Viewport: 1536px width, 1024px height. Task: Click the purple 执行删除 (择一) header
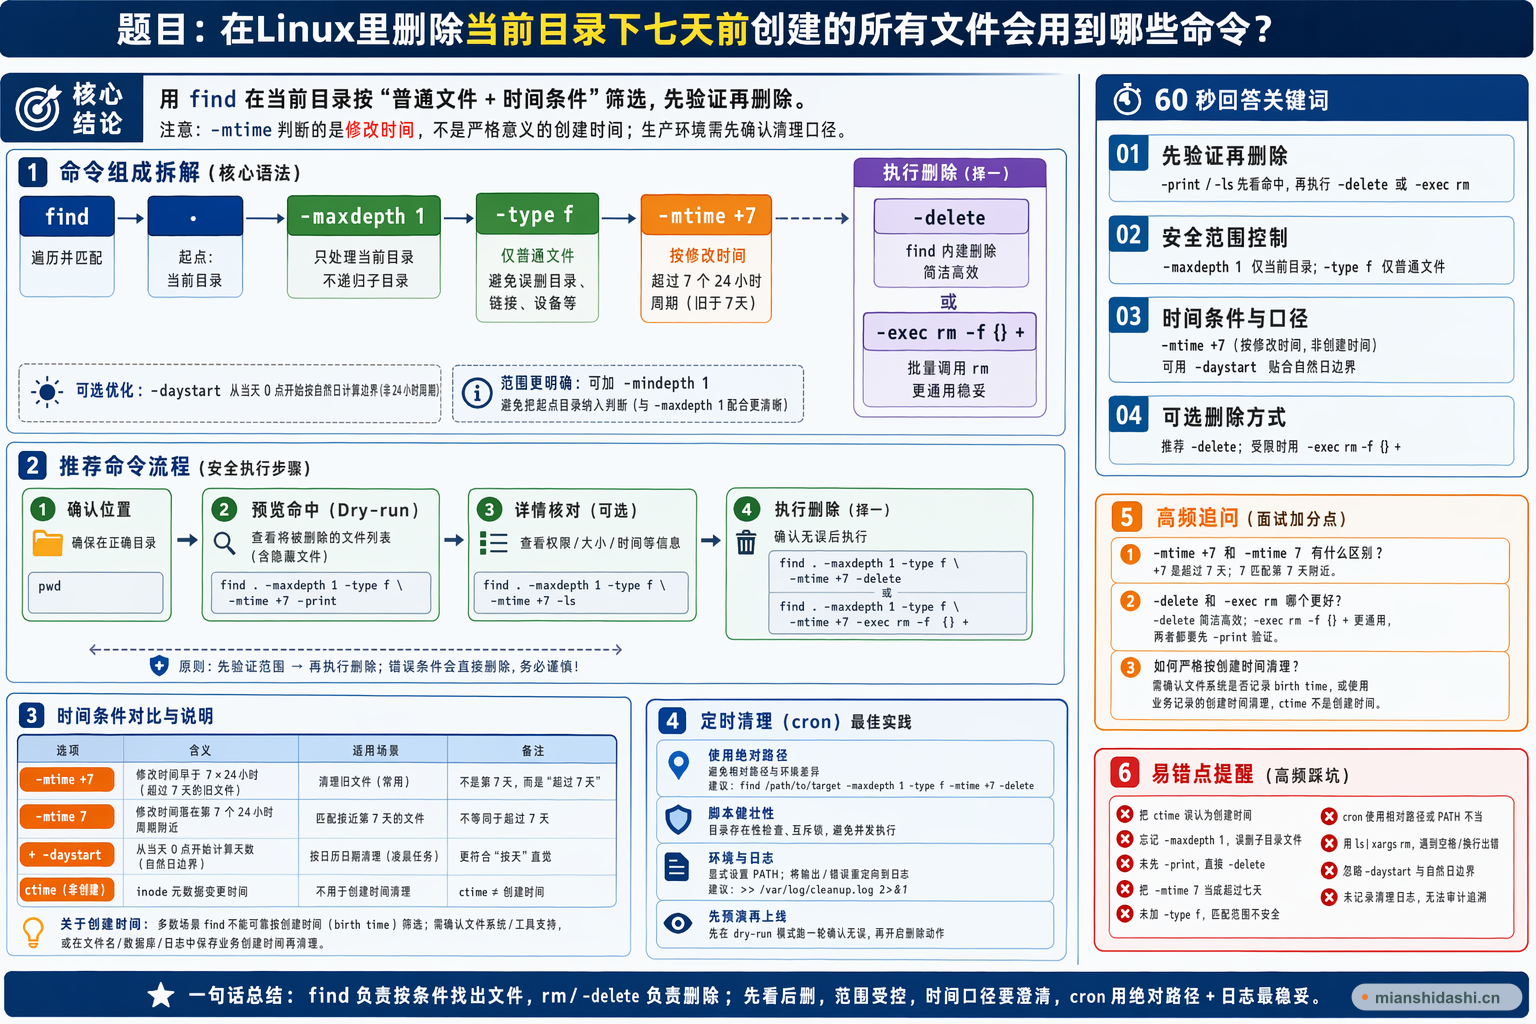pos(949,173)
